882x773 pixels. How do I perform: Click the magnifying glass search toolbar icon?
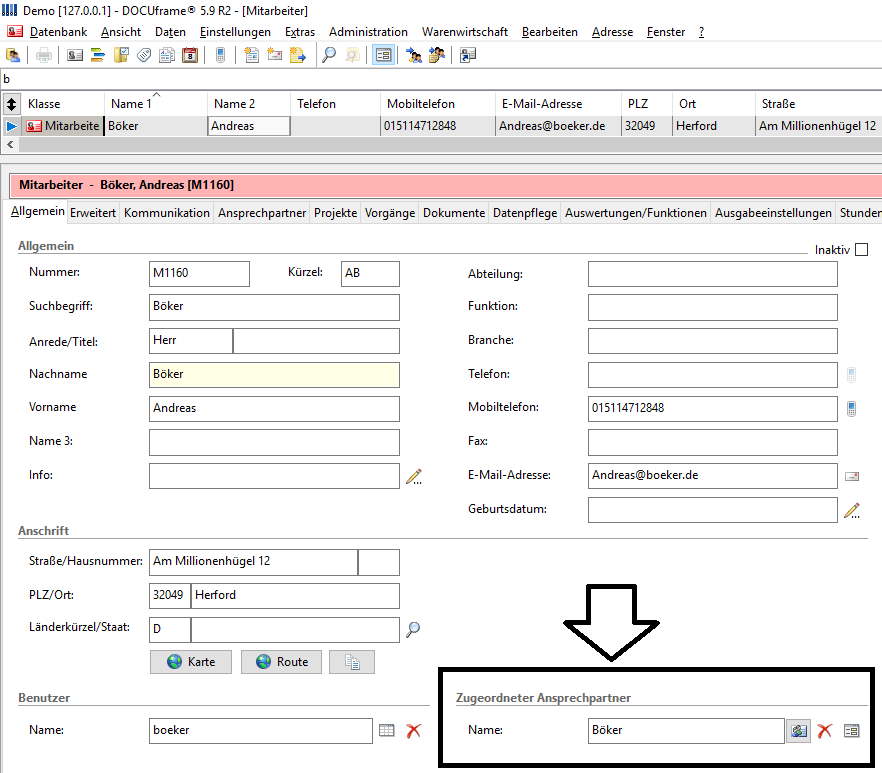[x=329, y=55]
